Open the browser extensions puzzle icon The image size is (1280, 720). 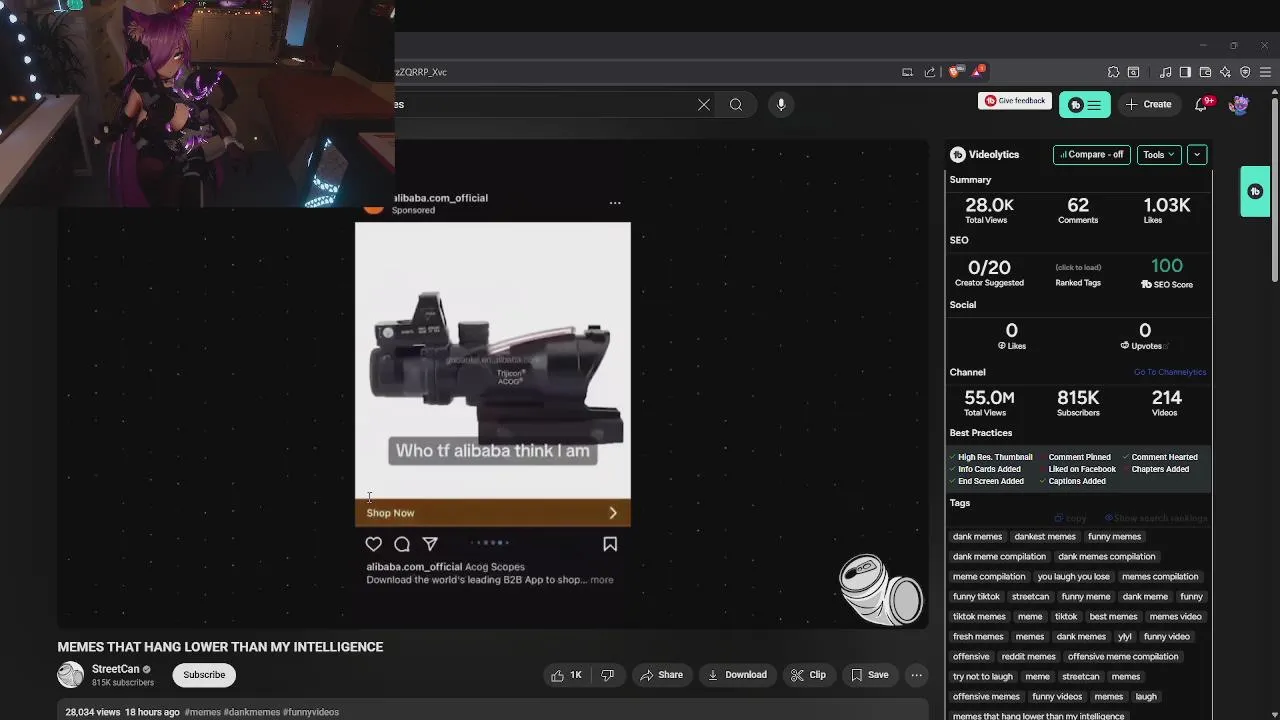coord(1113,72)
